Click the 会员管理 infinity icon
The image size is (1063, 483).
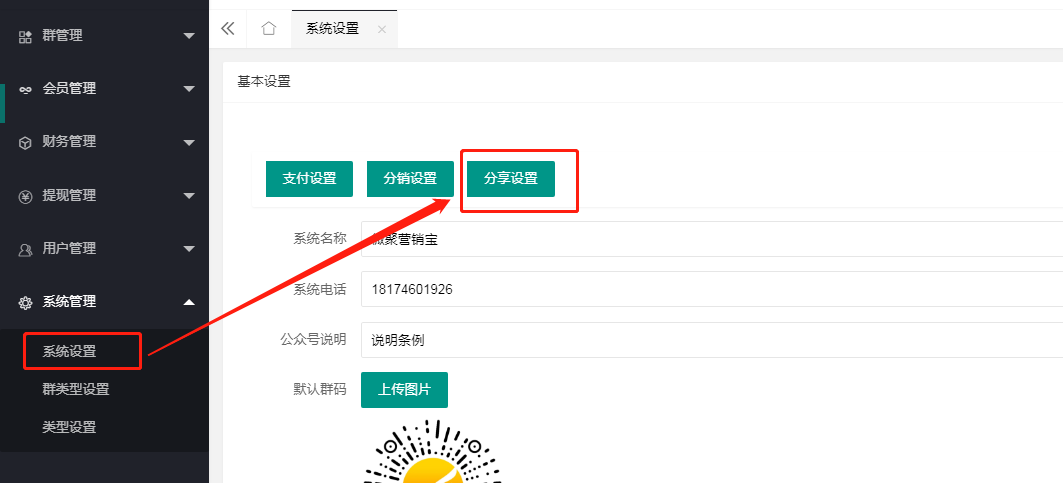tap(25, 90)
